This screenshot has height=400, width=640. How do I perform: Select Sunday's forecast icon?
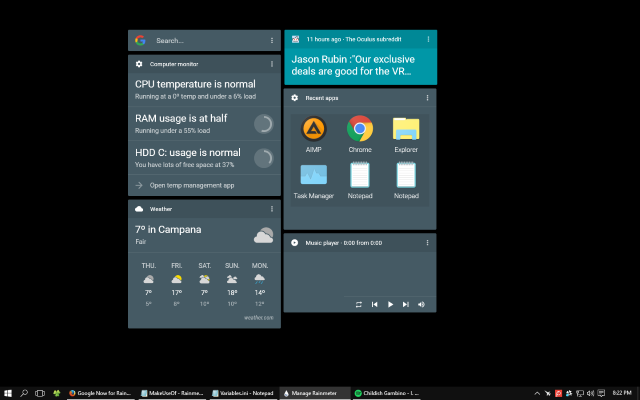pyautogui.click(x=232, y=279)
